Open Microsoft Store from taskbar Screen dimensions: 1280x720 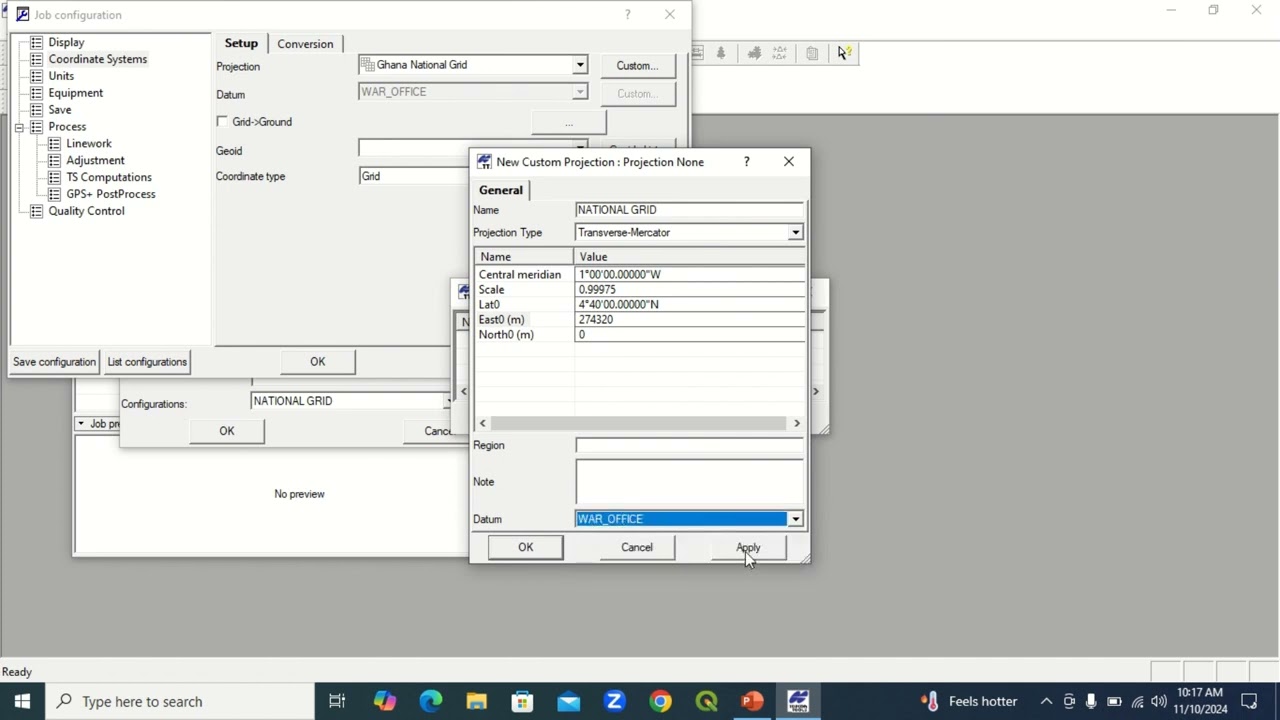[522, 701]
